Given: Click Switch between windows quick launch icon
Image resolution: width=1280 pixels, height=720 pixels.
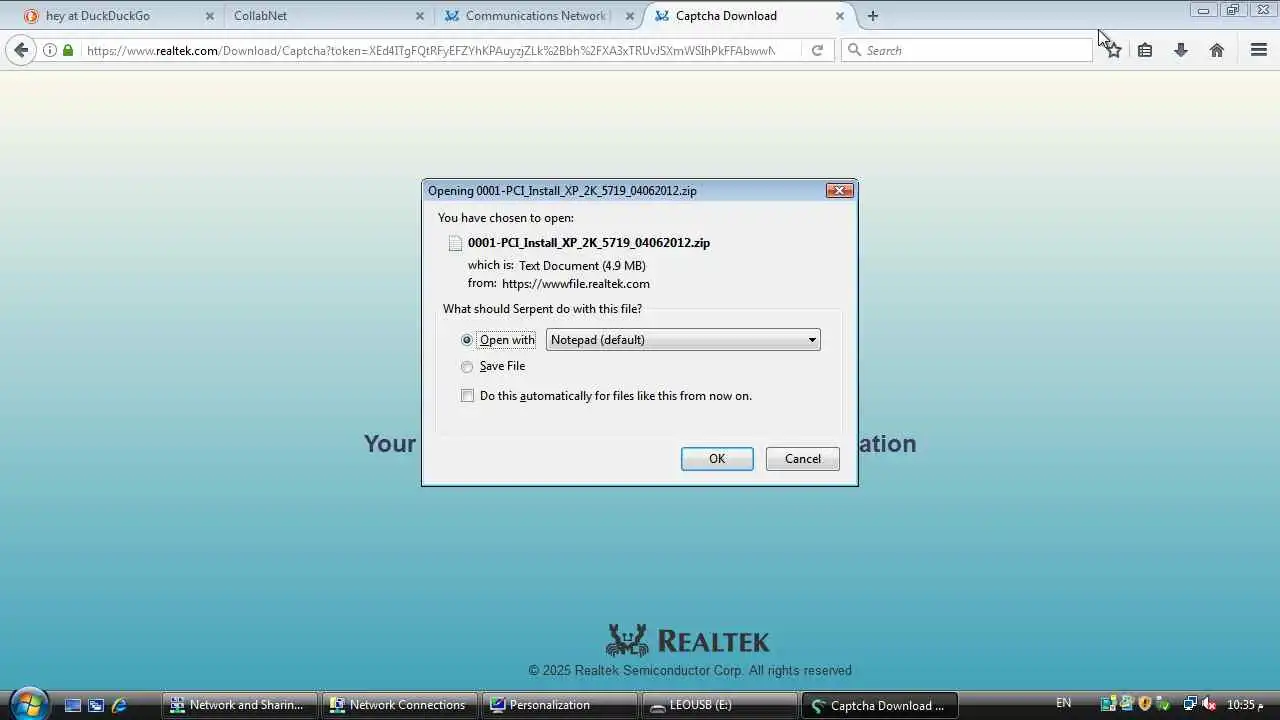Looking at the screenshot, I should click(x=96, y=705).
